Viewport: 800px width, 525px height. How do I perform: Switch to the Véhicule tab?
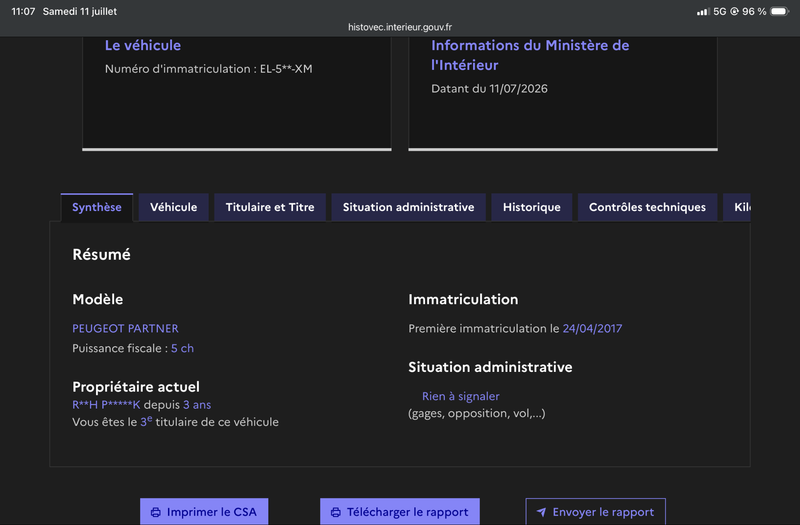click(173, 207)
